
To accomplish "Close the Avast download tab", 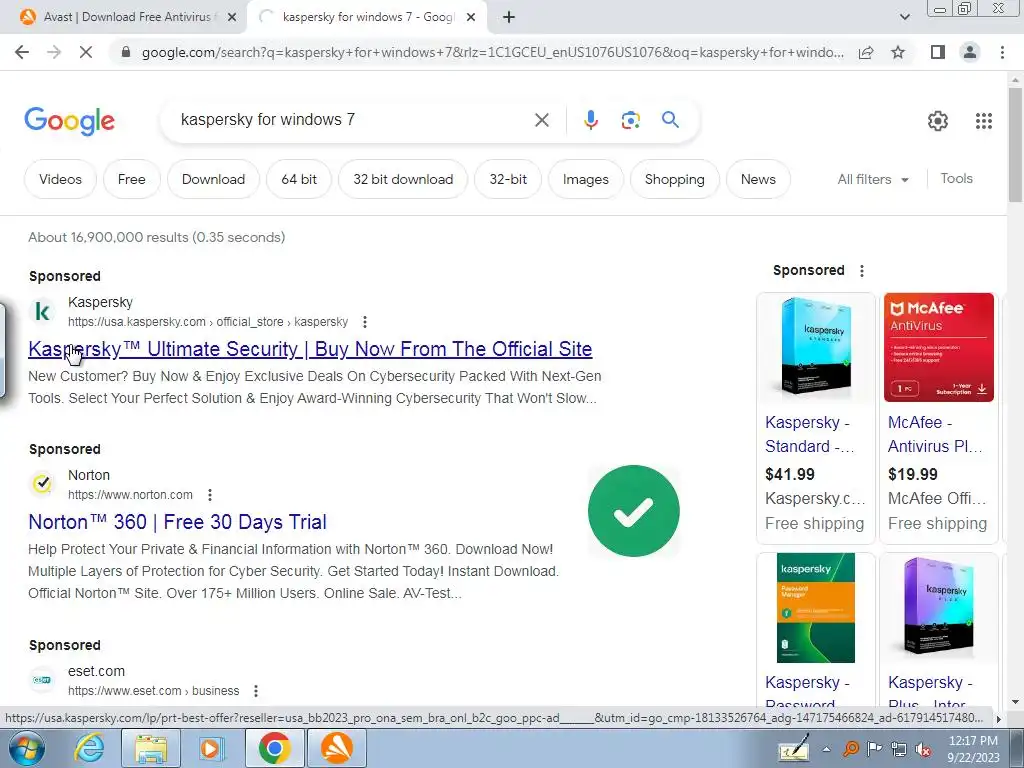I will [x=232, y=17].
